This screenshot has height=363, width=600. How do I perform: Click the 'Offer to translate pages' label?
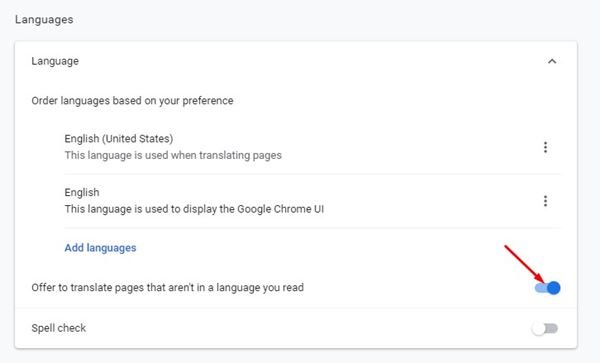click(x=168, y=288)
